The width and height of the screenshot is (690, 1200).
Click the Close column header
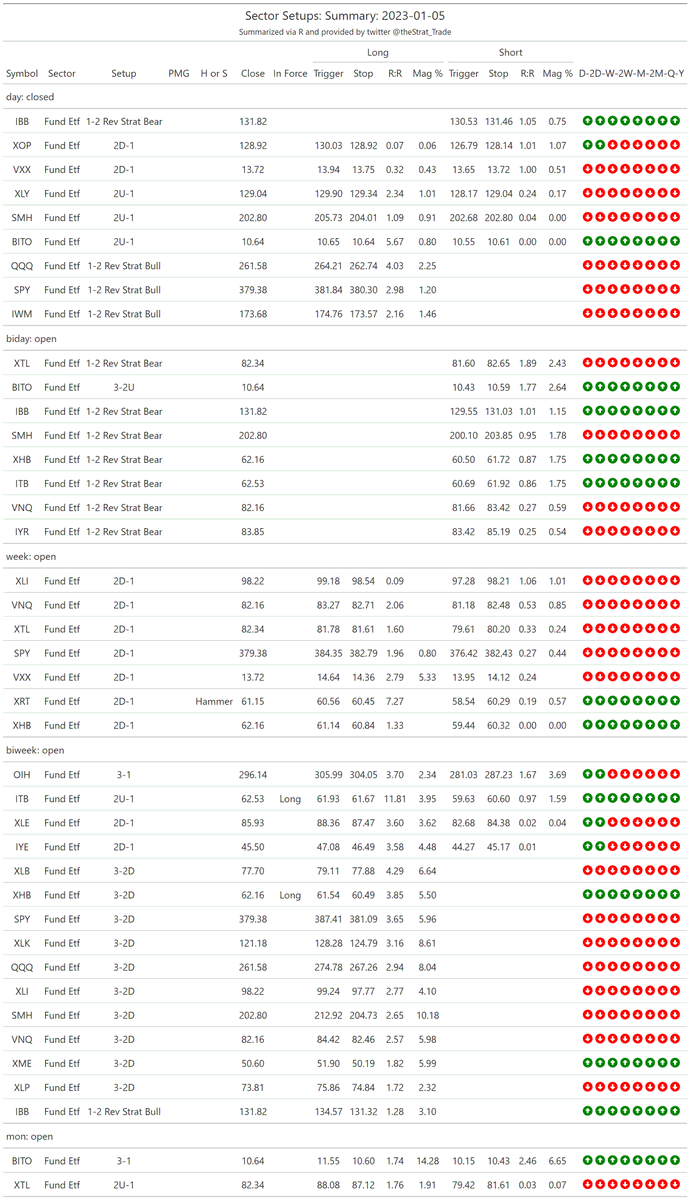253,73
